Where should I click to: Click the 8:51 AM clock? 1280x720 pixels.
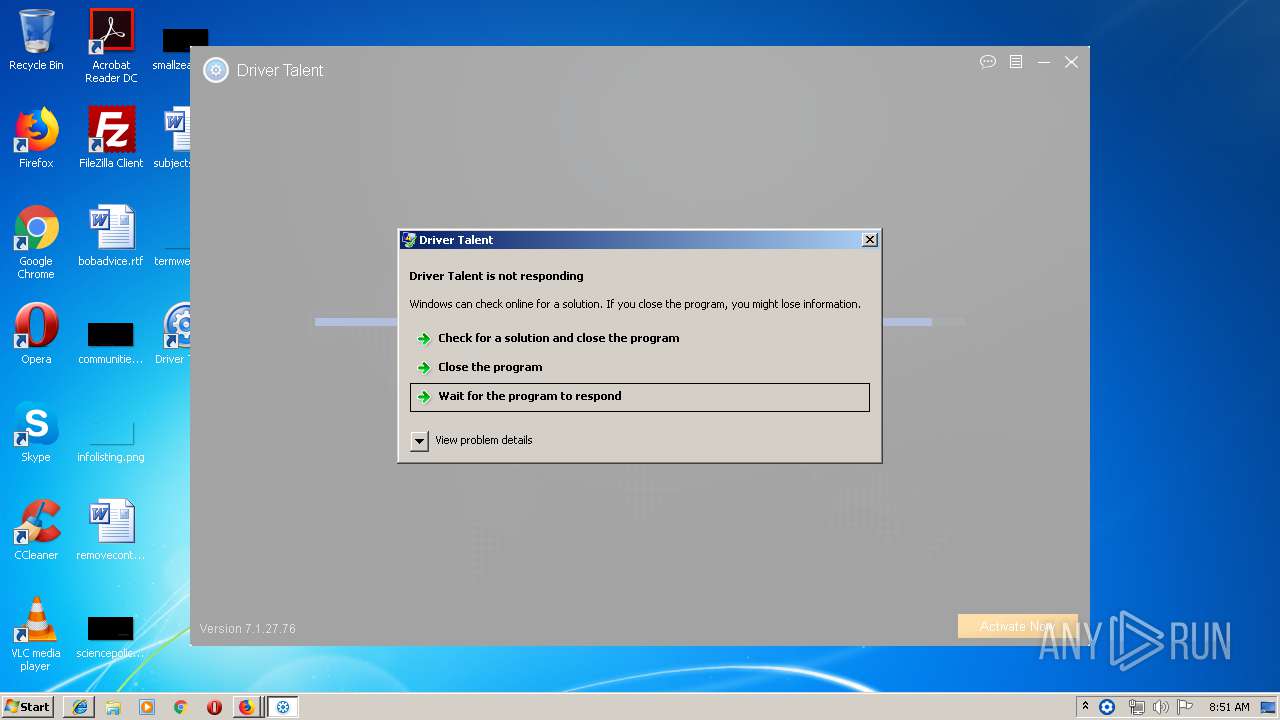pos(1229,707)
